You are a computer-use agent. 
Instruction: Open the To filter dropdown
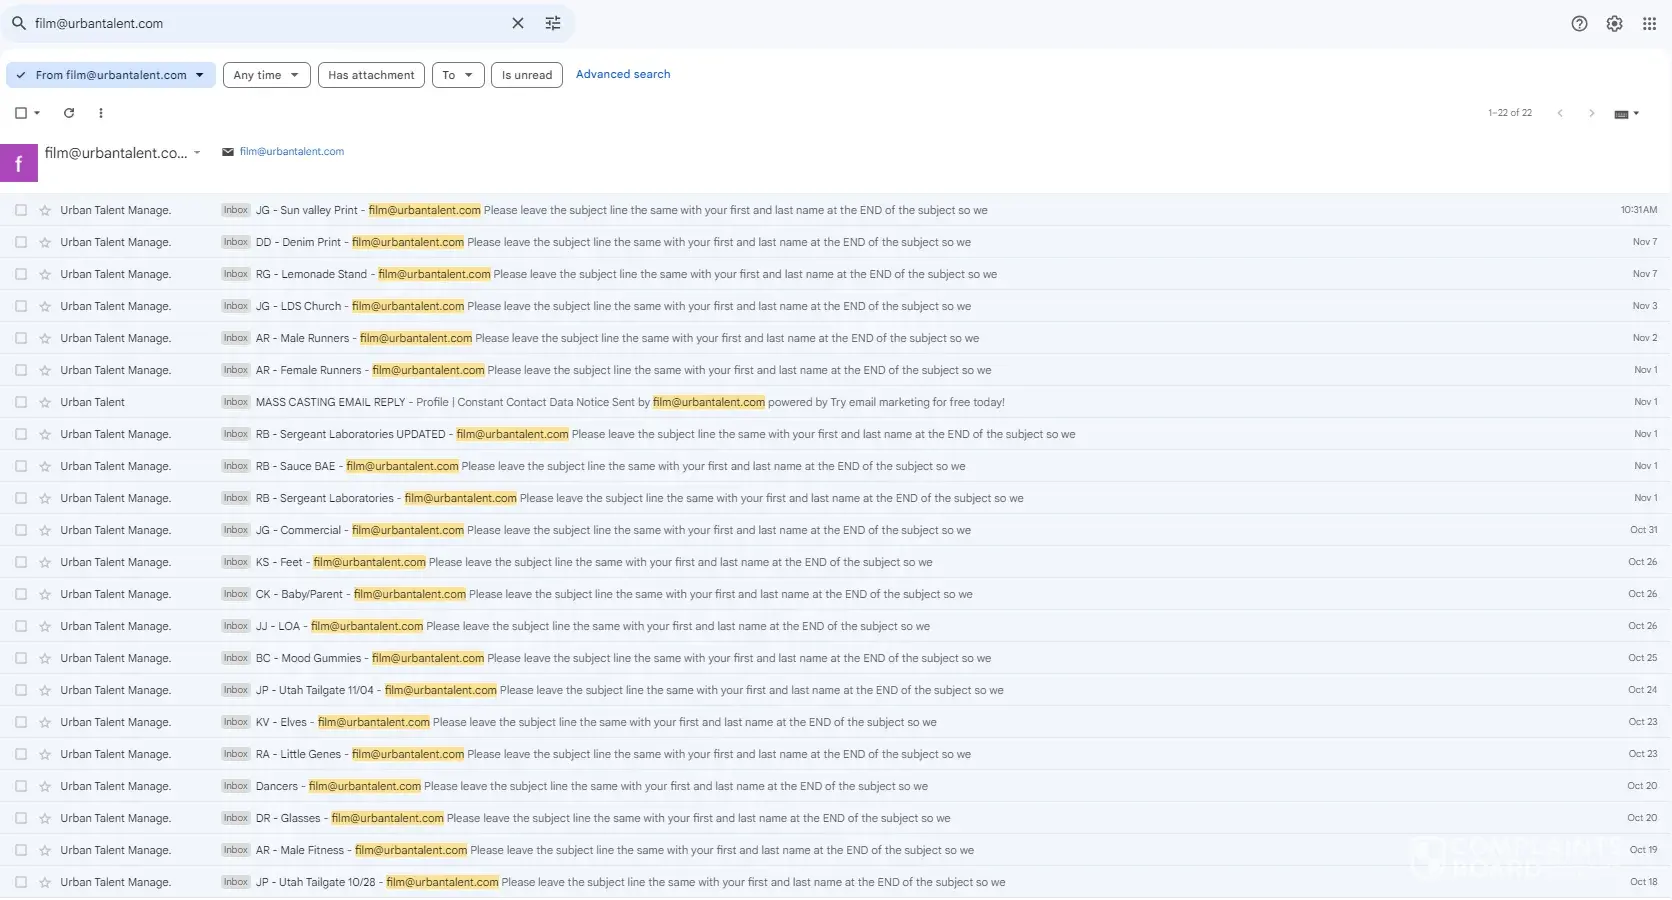(458, 75)
